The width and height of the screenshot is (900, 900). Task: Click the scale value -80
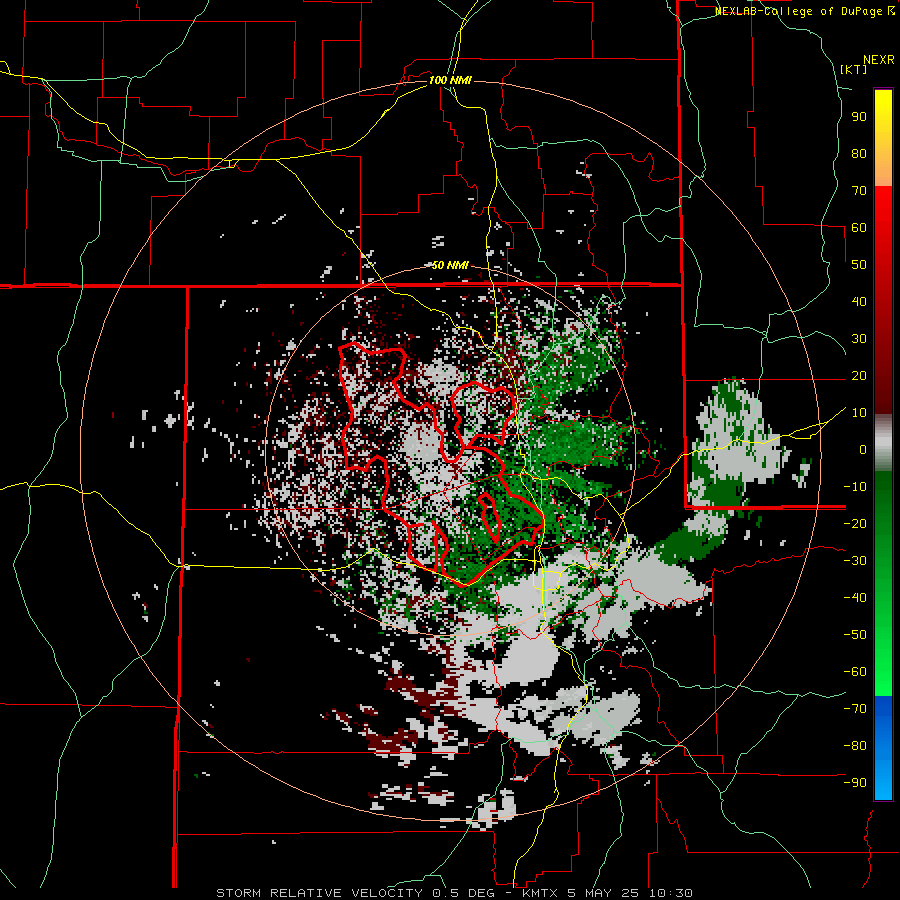855,746
